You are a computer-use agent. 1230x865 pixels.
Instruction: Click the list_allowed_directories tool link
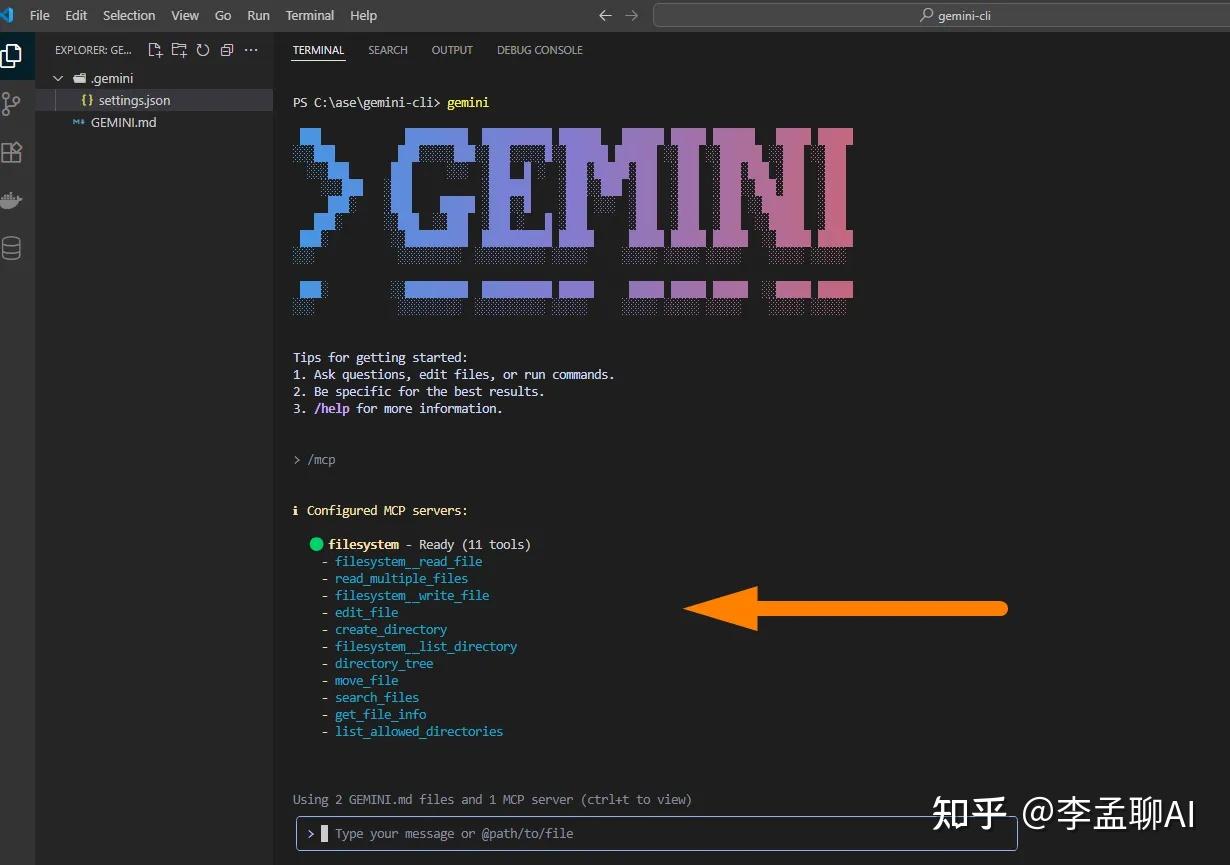pos(419,731)
